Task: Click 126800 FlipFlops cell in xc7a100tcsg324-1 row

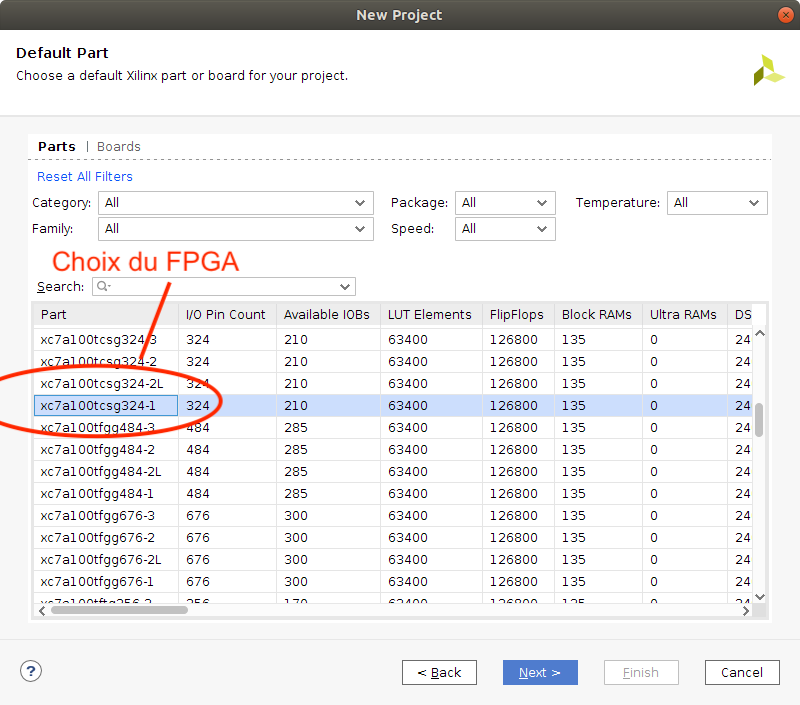Action: [518, 406]
